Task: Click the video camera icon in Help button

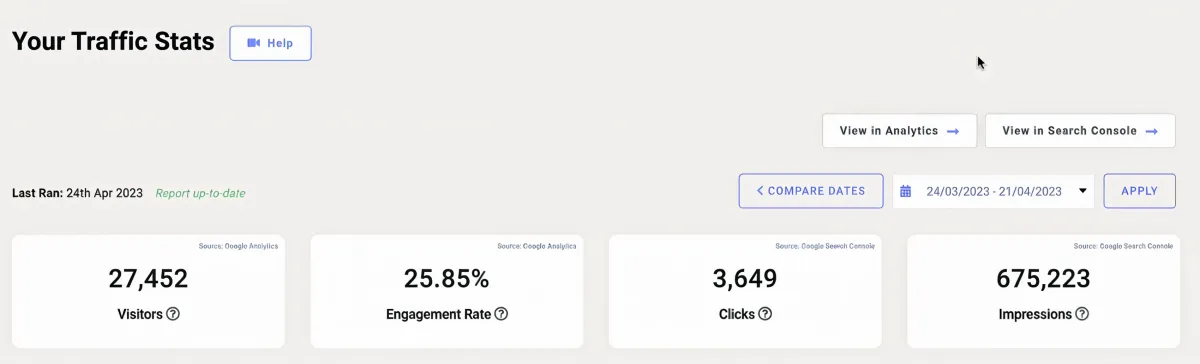Action: pyautogui.click(x=254, y=43)
